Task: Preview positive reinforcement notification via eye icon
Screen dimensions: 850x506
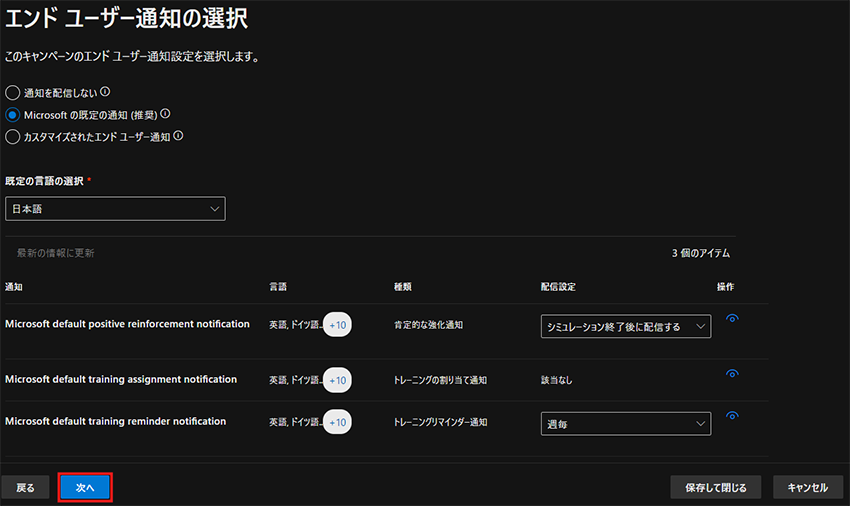Action: coord(732,319)
